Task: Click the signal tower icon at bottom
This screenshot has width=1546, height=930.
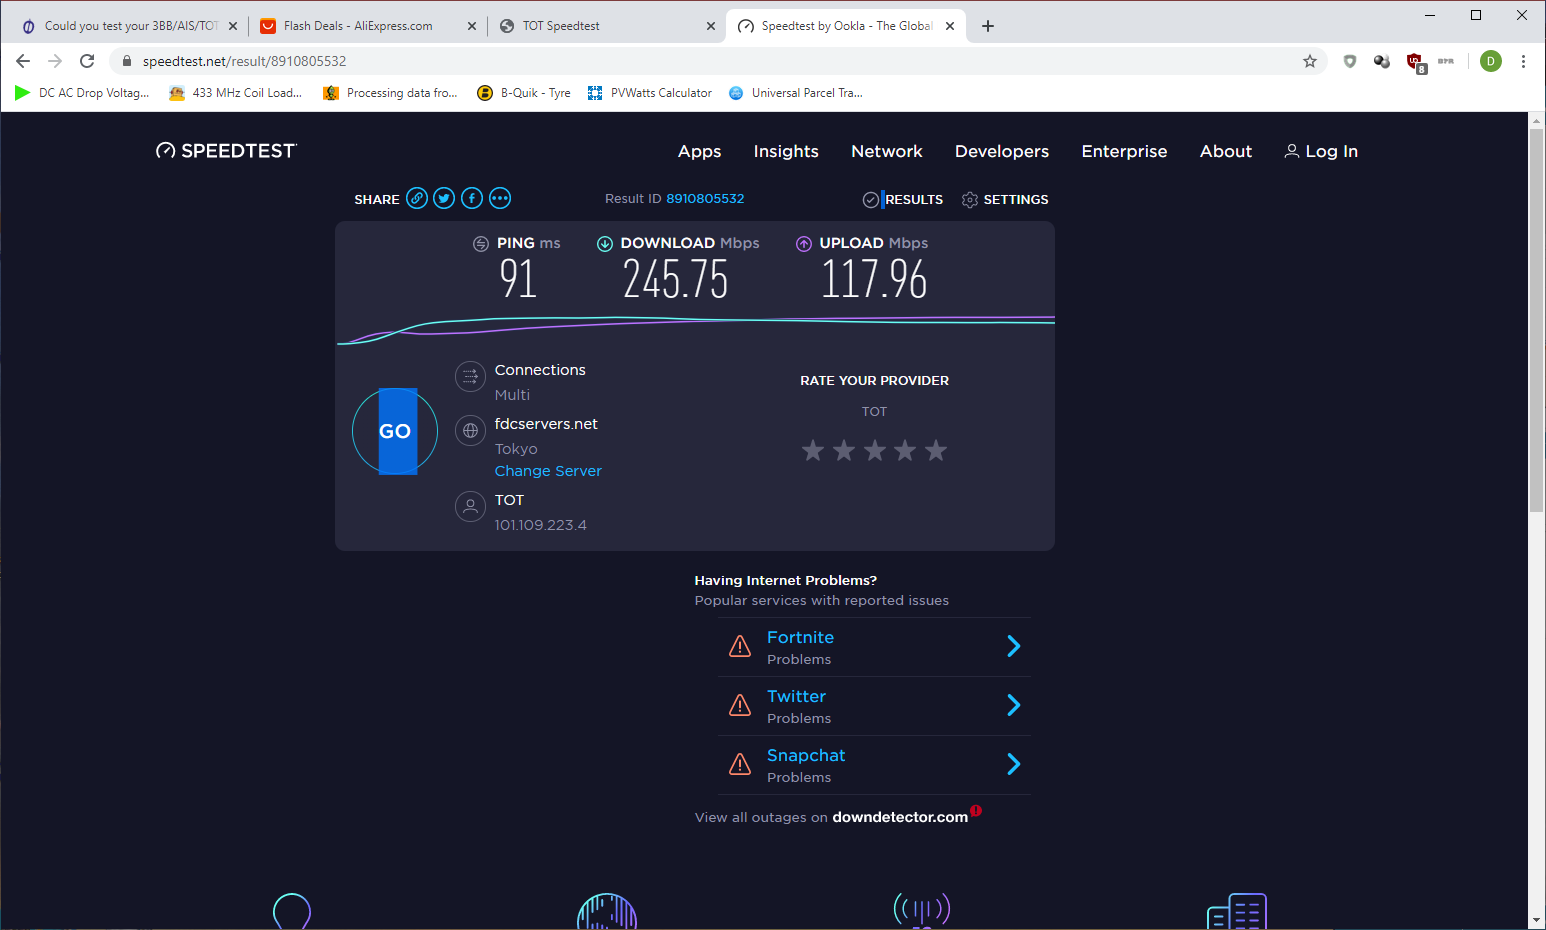Action: (x=922, y=911)
